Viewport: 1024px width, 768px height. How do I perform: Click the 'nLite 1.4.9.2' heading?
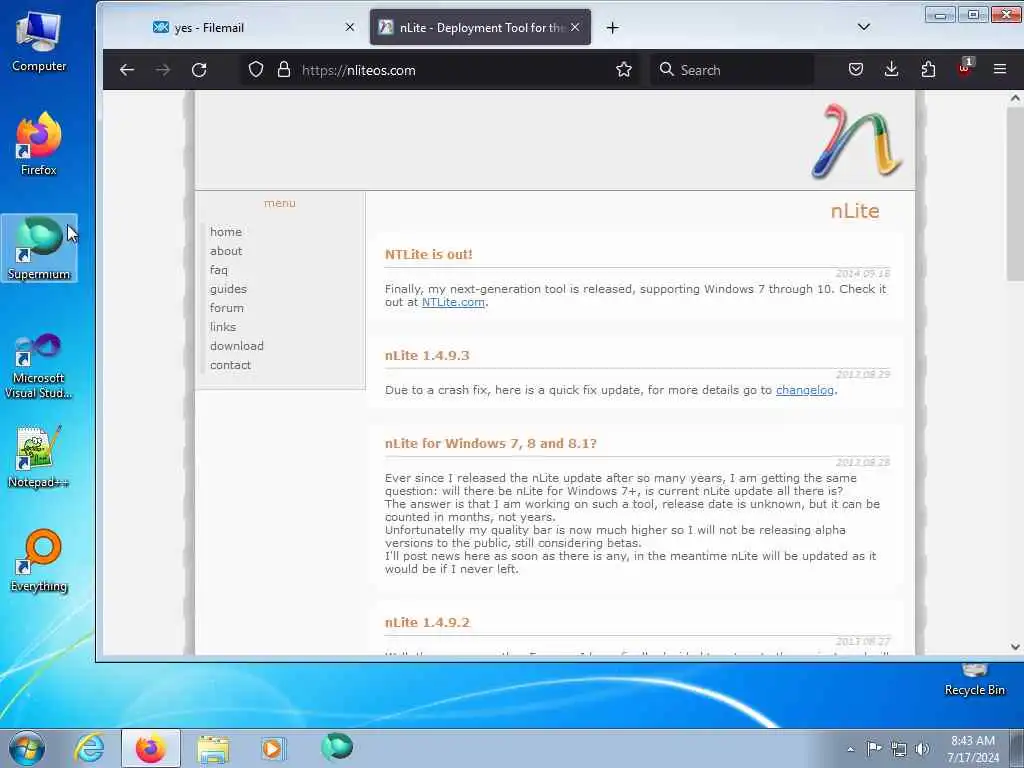(x=427, y=622)
